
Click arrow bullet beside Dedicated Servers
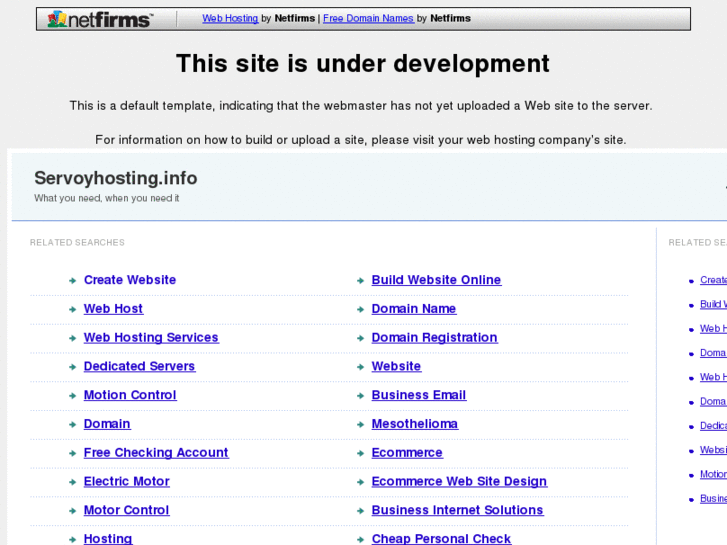pos(72,367)
